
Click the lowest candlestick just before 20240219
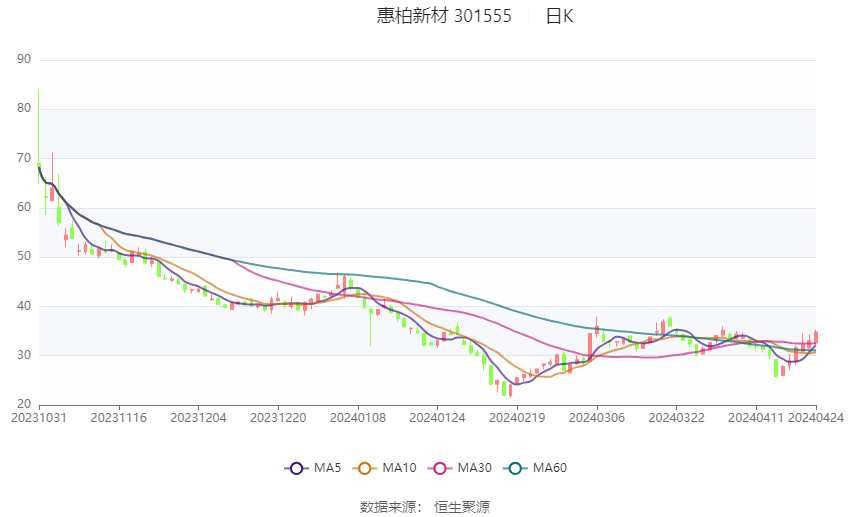(x=511, y=390)
